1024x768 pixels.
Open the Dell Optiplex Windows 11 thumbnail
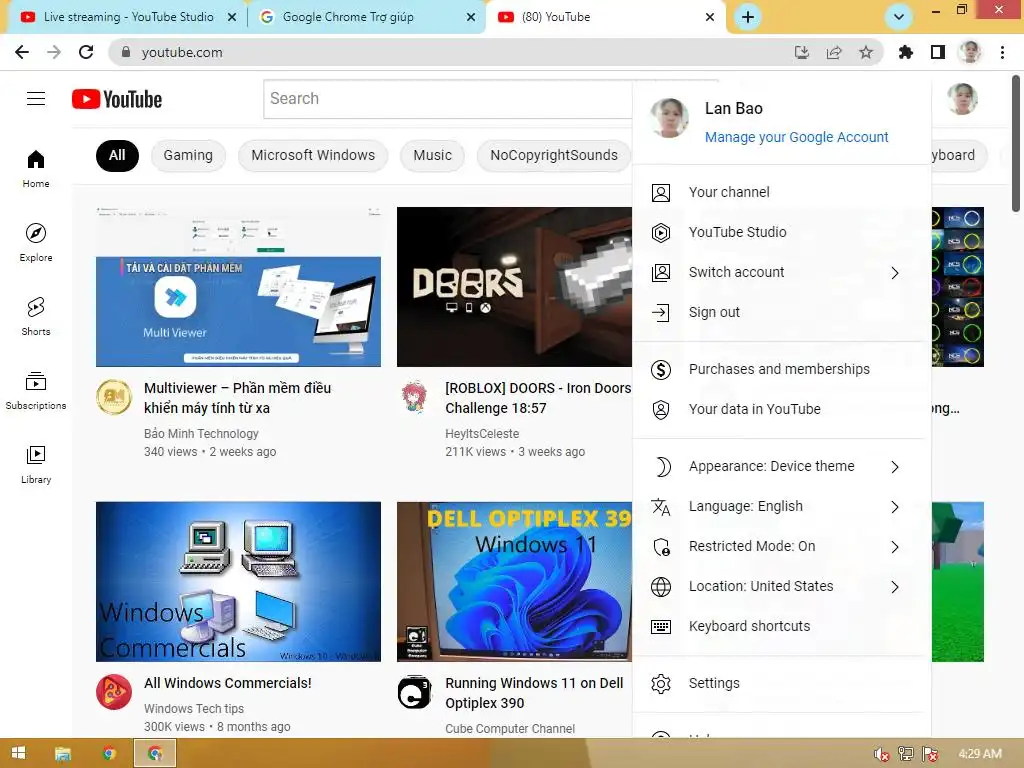(x=515, y=582)
